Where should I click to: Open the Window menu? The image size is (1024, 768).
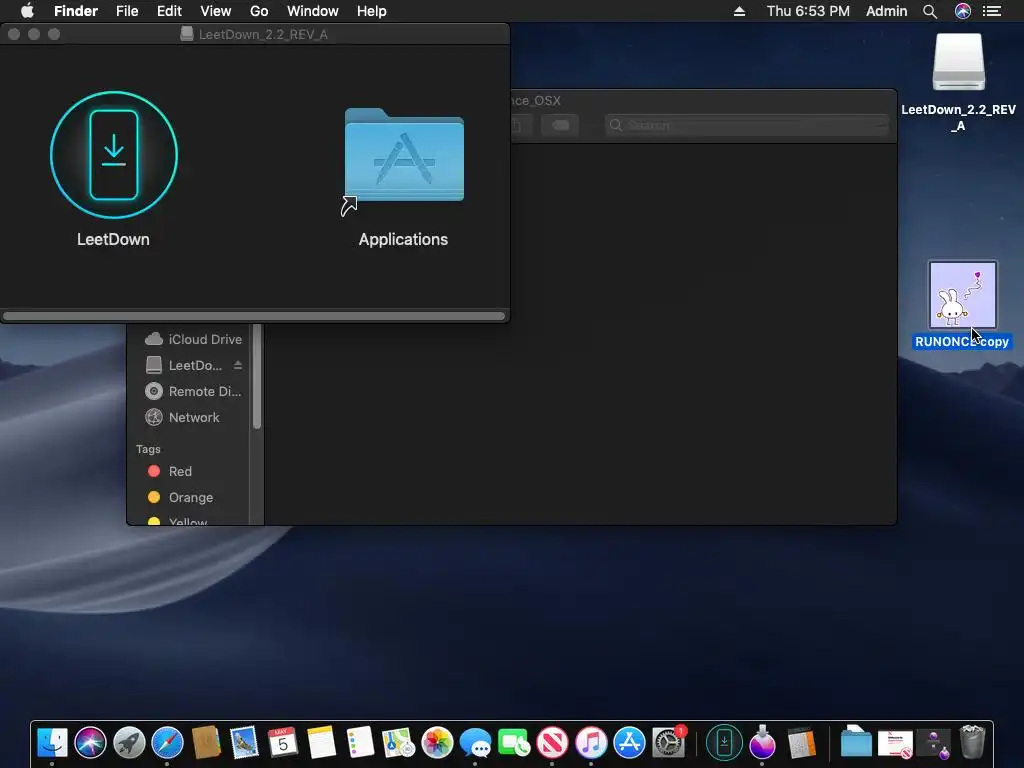pos(313,11)
